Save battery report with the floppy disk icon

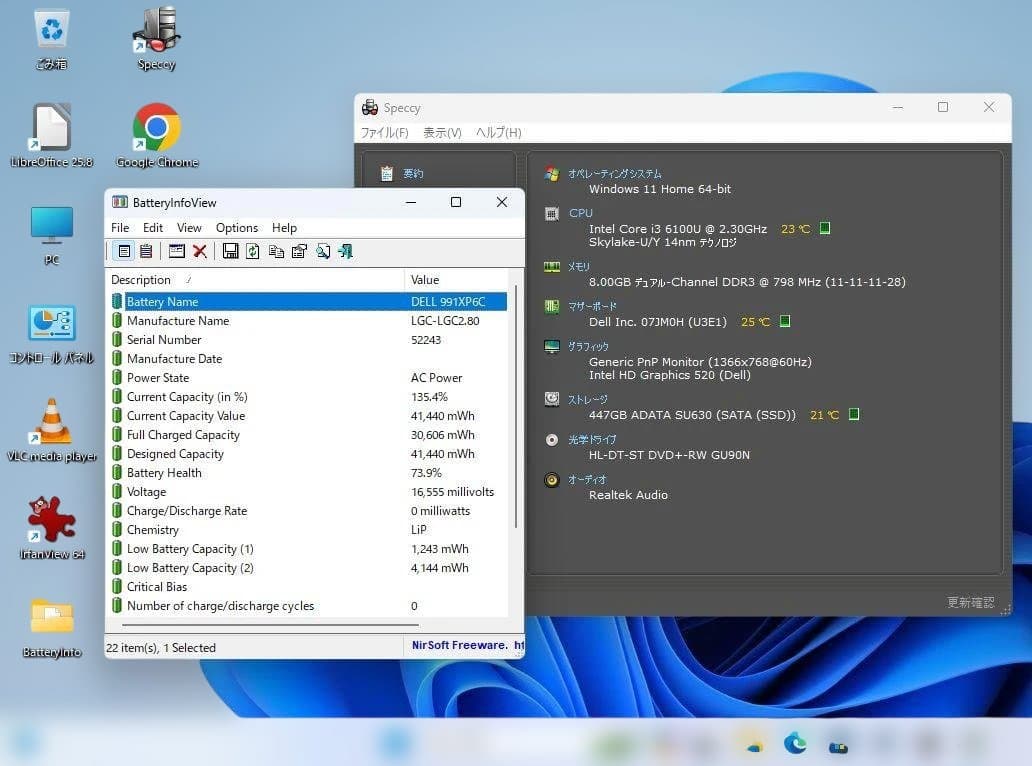[x=233, y=251]
